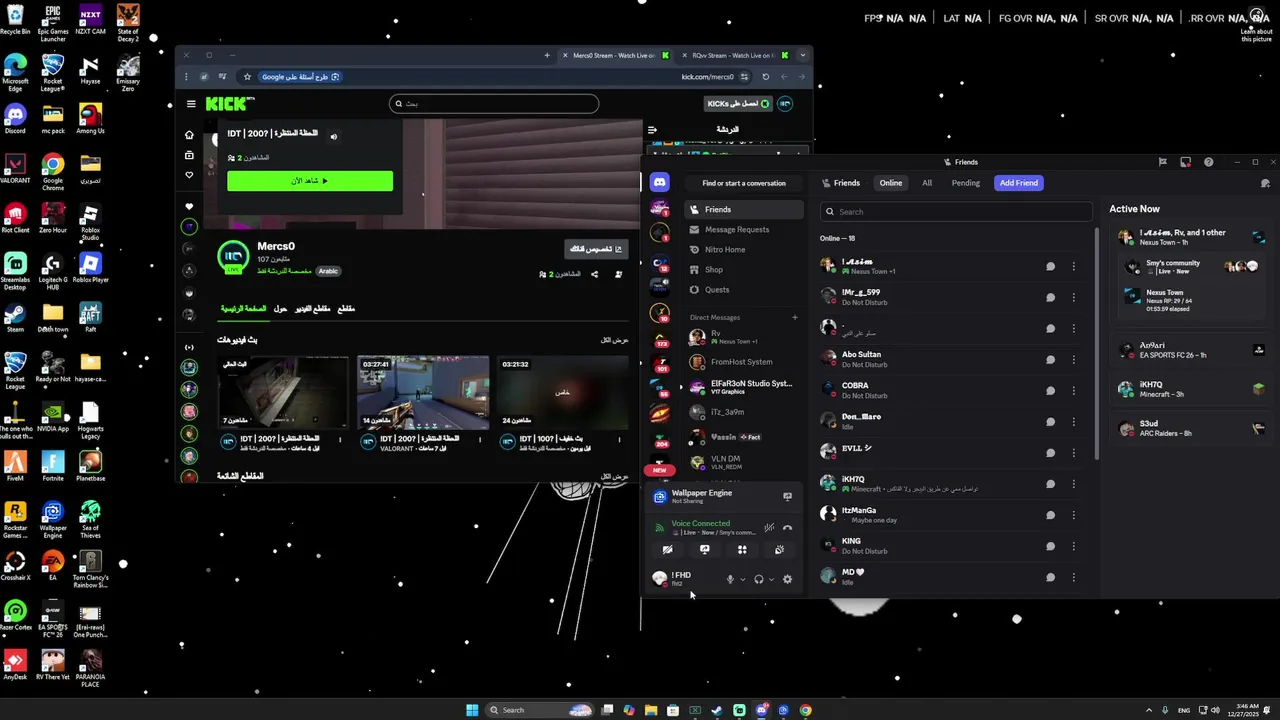Open video thumbnail with 03:27:41 duration

423,392
